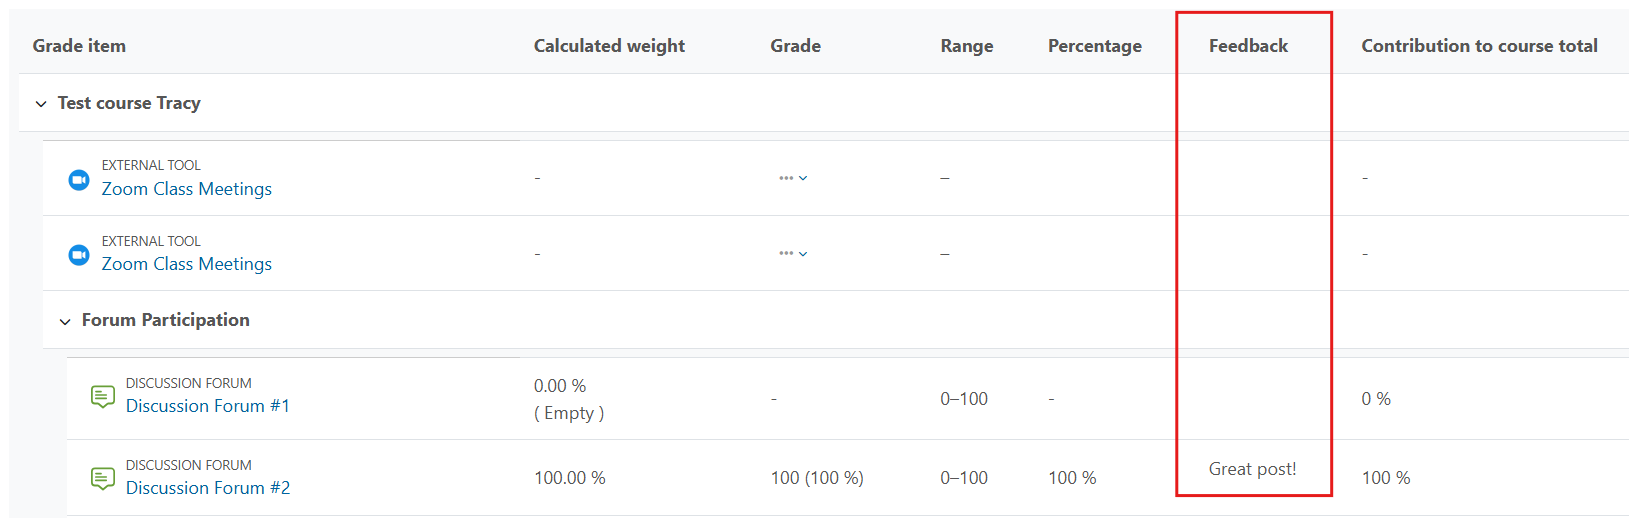Click the first Zoom Class Meetings camera icon
This screenshot has height=518, width=1629.
(x=79, y=180)
